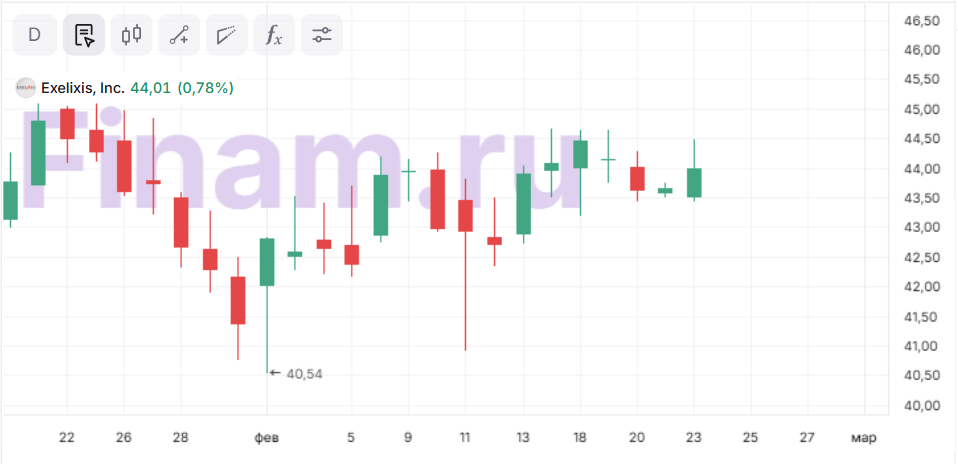Screen dimensions: 958x464
Task: Click the 23 date label on axis
Action: tap(694, 437)
